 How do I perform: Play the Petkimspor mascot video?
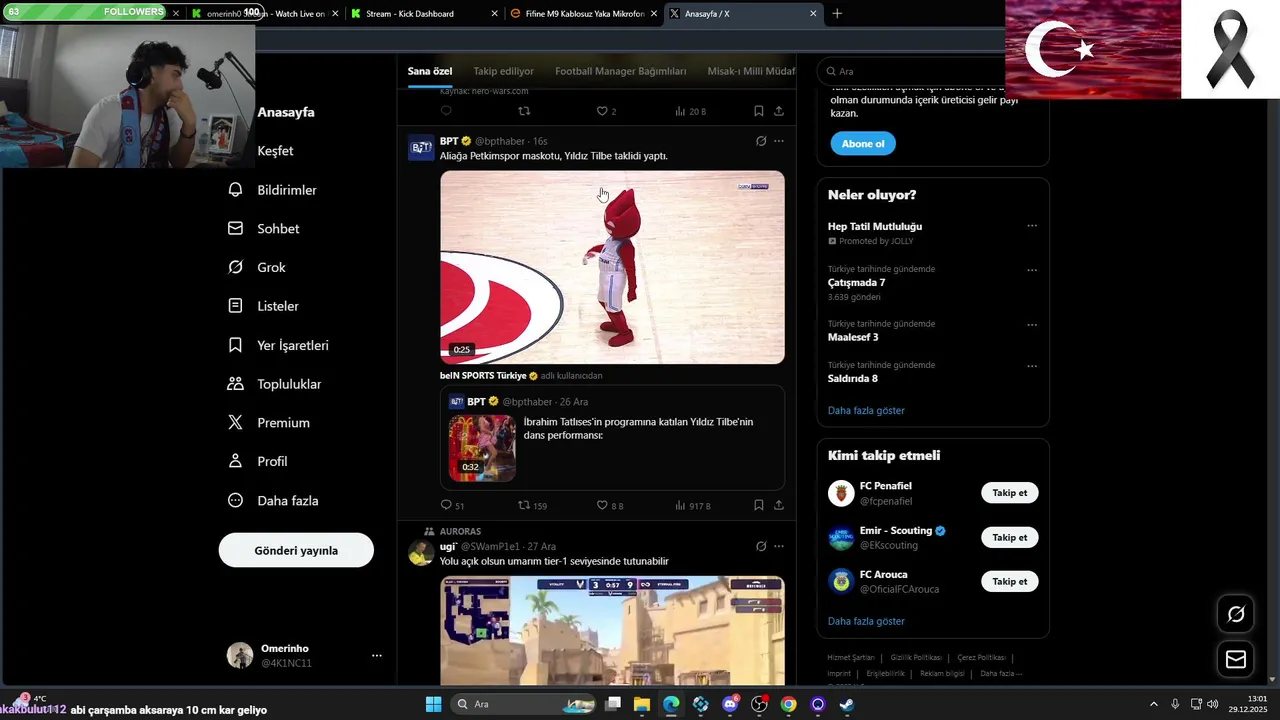[x=612, y=268]
